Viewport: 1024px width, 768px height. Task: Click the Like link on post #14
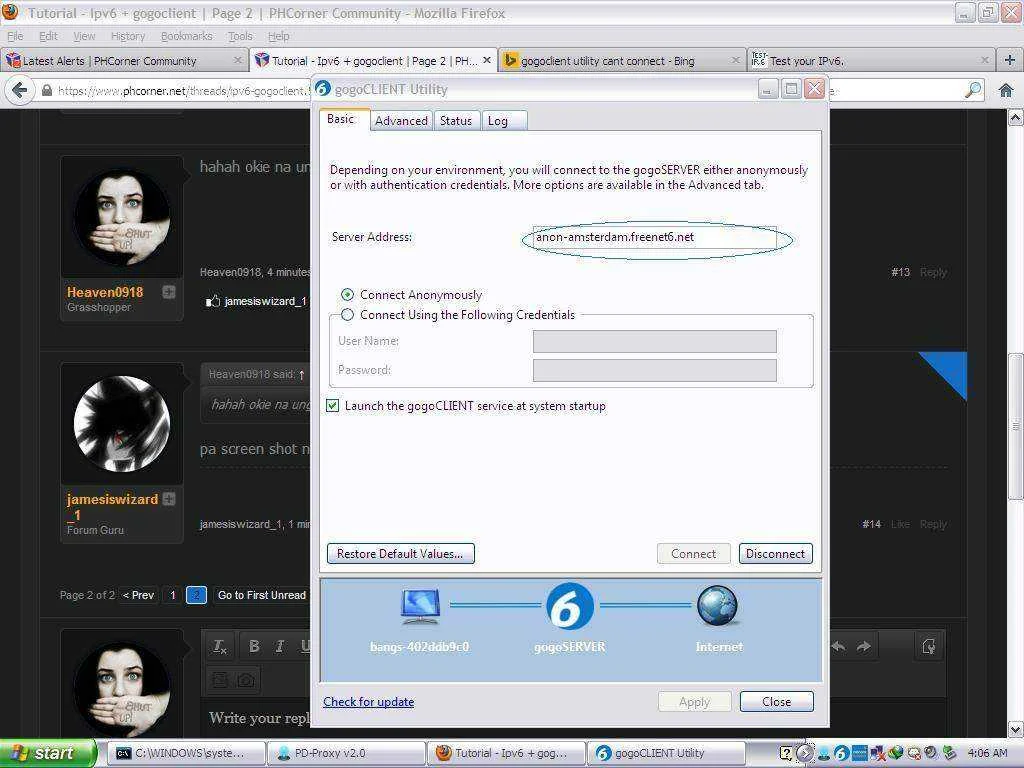click(900, 524)
